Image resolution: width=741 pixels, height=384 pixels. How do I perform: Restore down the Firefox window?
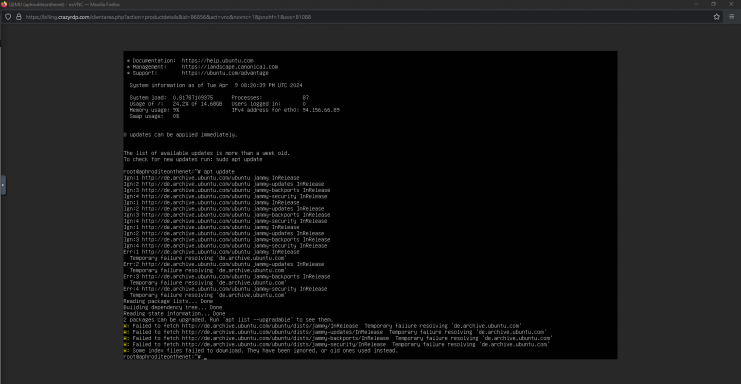[x=713, y=4]
